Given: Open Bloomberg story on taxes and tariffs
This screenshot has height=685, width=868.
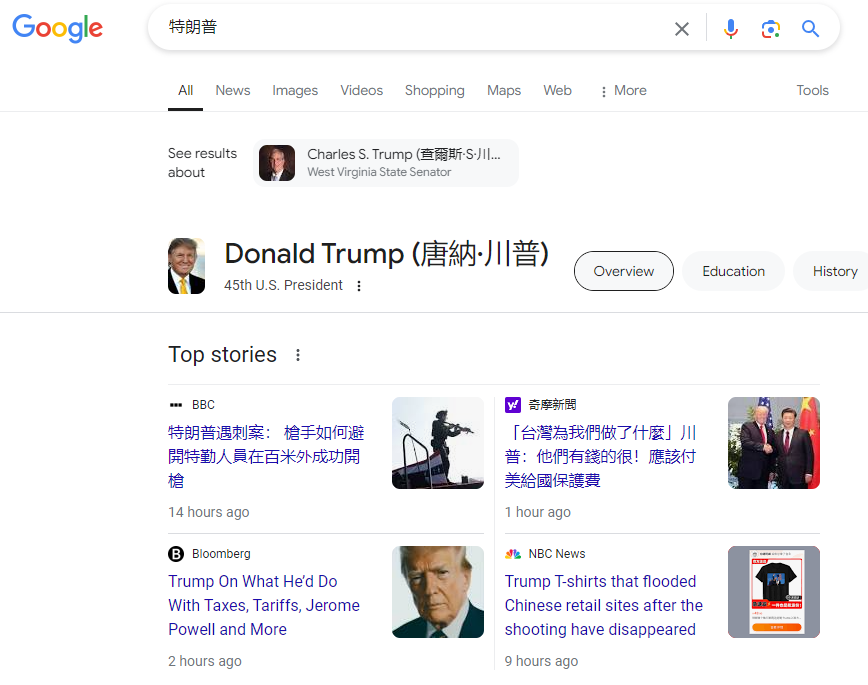Looking at the screenshot, I should [x=265, y=605].
